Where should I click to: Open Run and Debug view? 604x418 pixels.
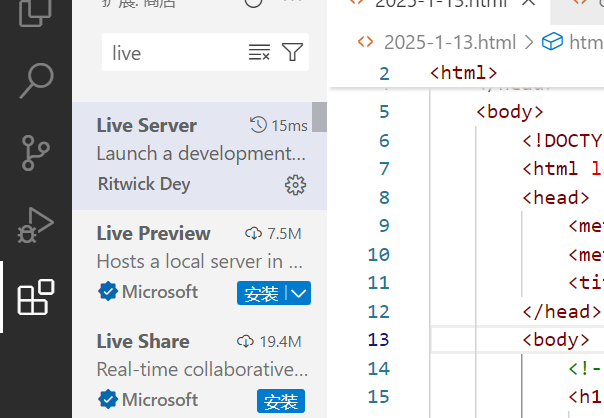click(x=35, y=225)
